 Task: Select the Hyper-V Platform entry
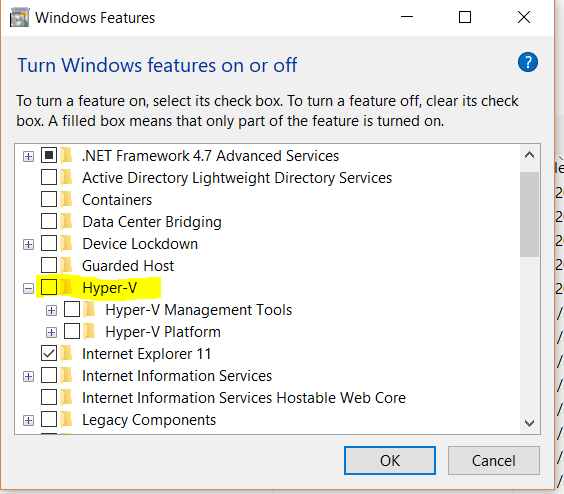[163, 332]
